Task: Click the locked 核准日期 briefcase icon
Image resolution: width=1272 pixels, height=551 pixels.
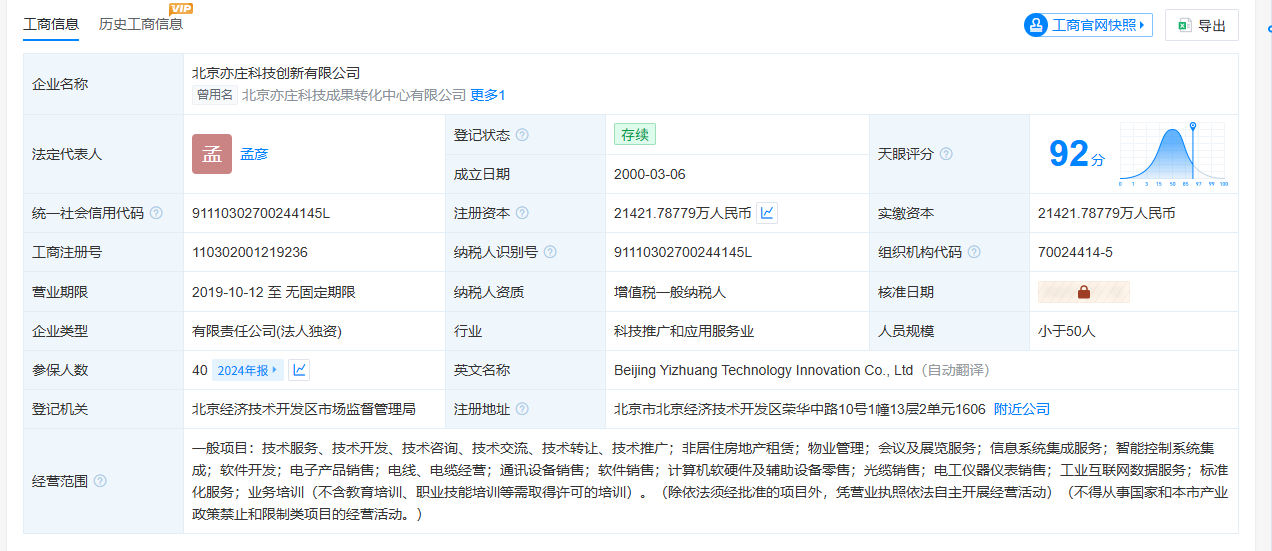Action: [x=1083, y=292]
